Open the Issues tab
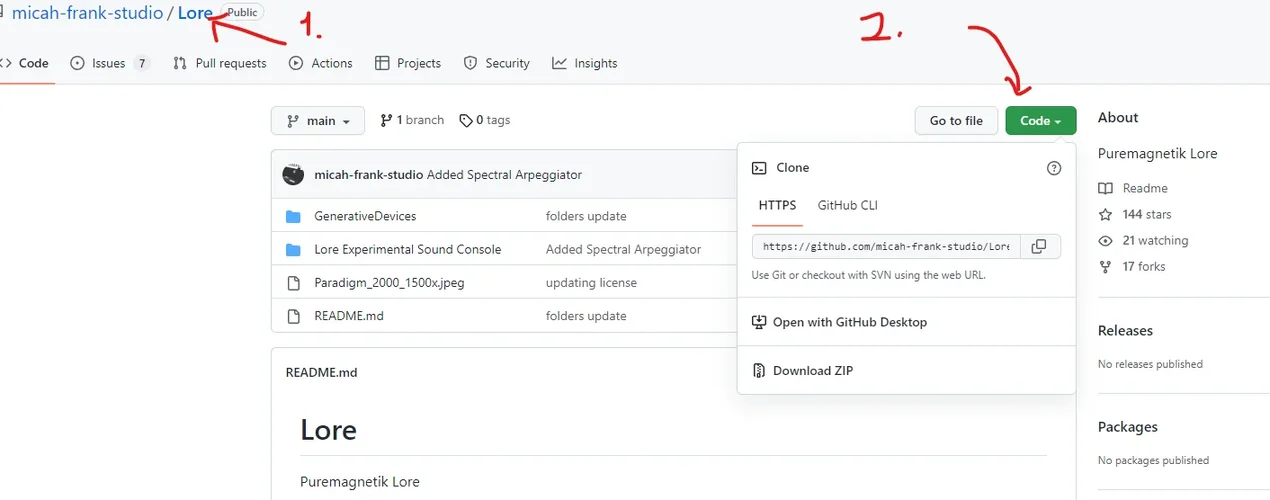Image resolution: width=1270 pixels, height=500 pixels. click(110, 63)
